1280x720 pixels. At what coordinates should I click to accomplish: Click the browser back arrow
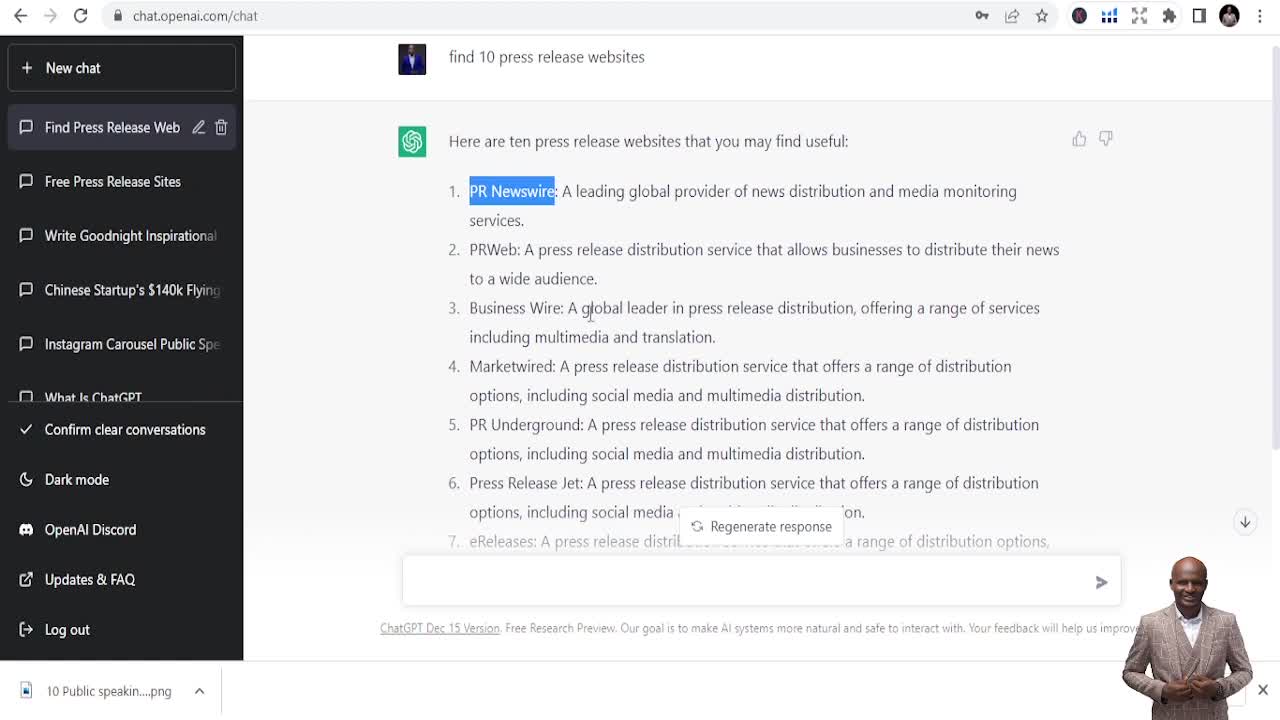click(x=21, y=16)
